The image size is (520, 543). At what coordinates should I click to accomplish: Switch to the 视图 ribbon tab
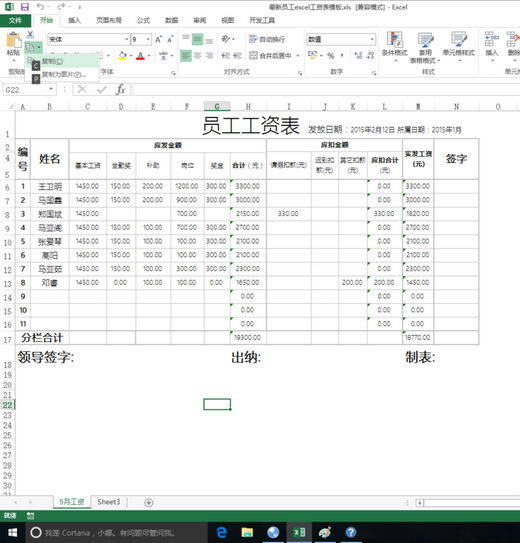pyautogui.click(x=227, y=20)
